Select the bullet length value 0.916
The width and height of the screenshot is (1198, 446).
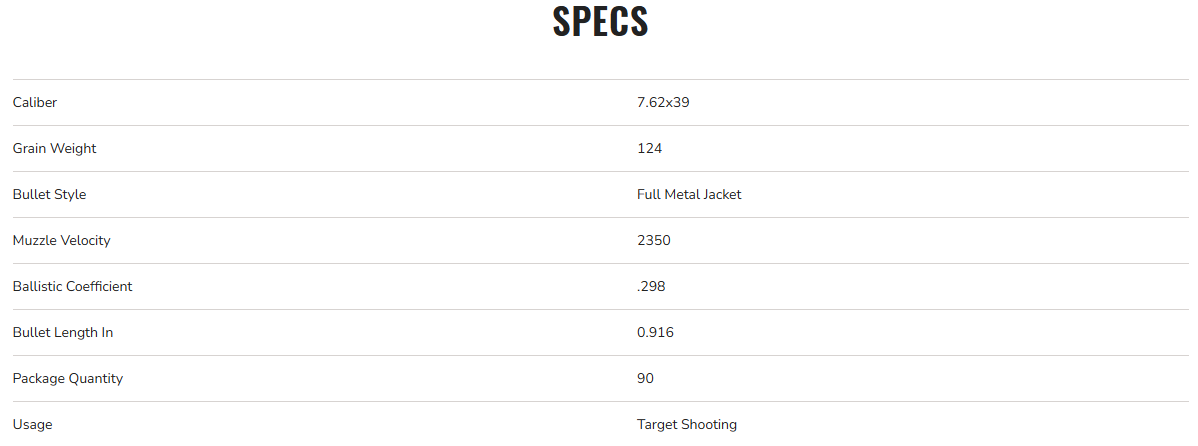point(655,332)
